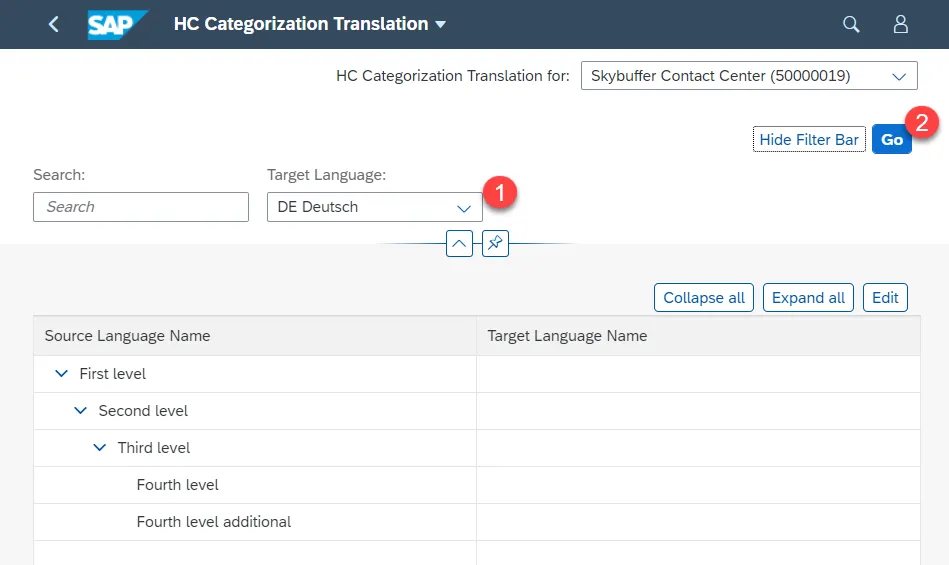
Task: Select the Fourth level additional row
Action: [x=477, y=522]
